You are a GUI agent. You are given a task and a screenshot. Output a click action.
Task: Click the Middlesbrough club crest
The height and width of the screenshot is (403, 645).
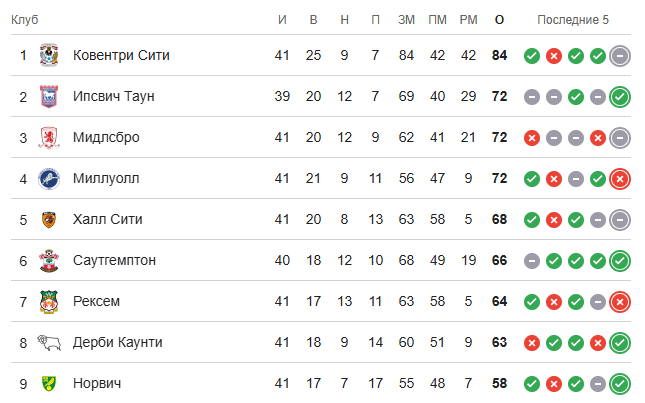pos(49,137)
